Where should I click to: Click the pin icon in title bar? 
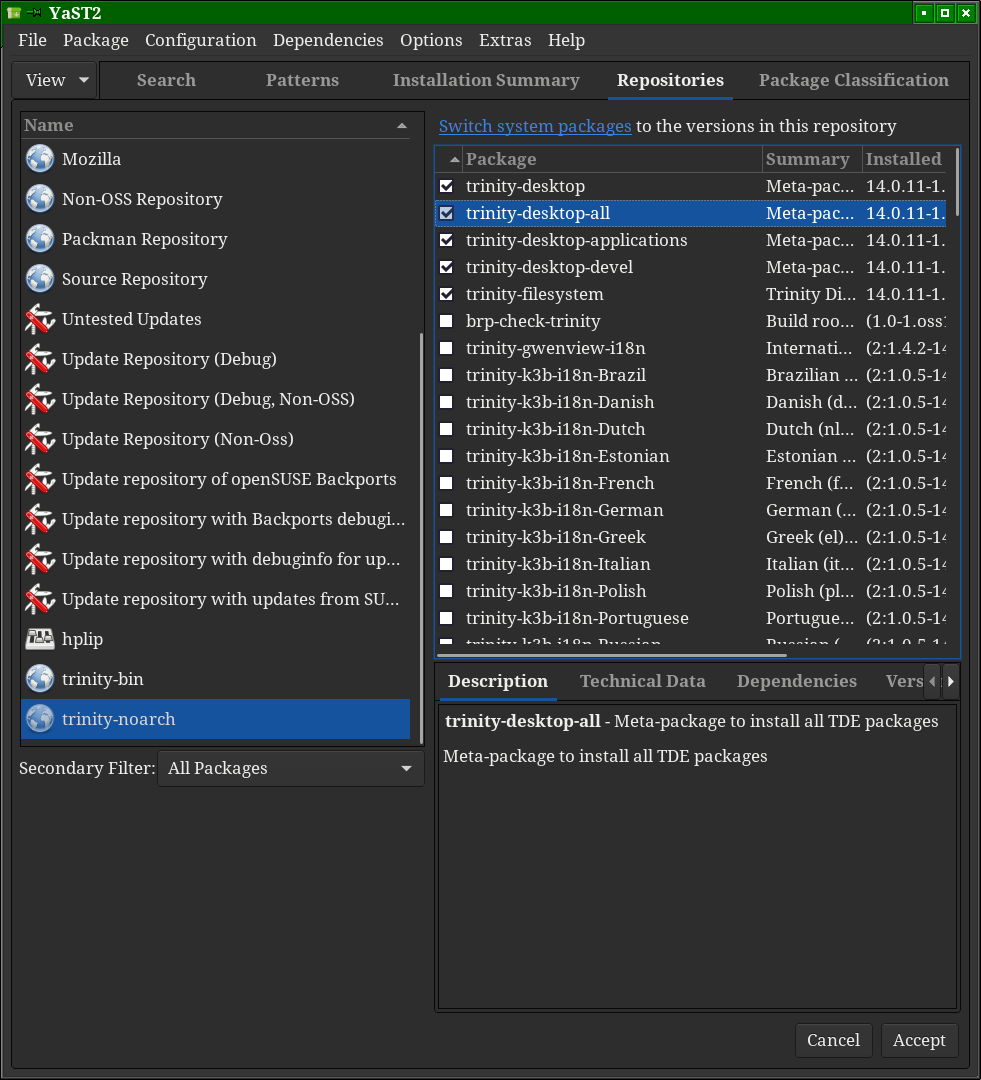point(34,12)
